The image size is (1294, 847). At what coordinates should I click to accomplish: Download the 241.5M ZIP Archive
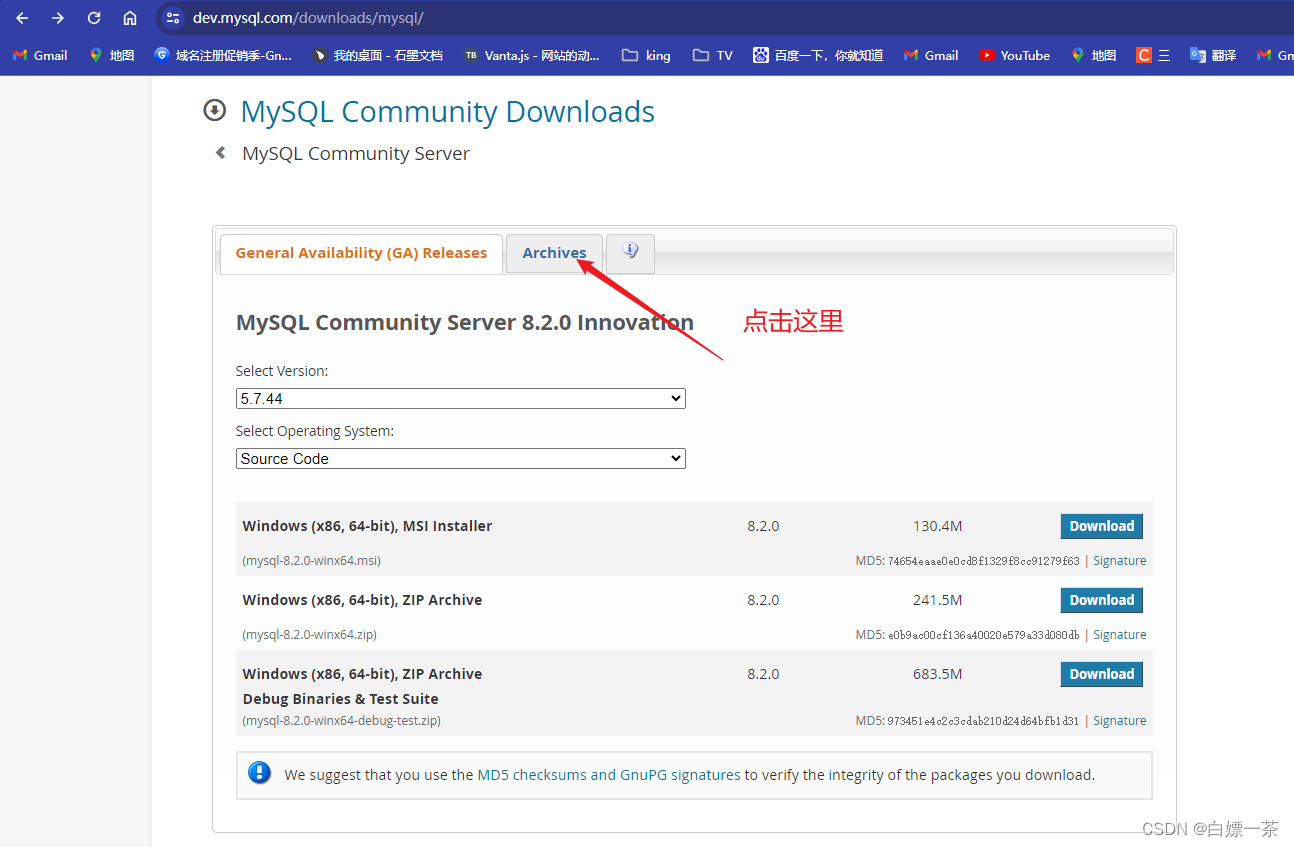click(1101, 600)
